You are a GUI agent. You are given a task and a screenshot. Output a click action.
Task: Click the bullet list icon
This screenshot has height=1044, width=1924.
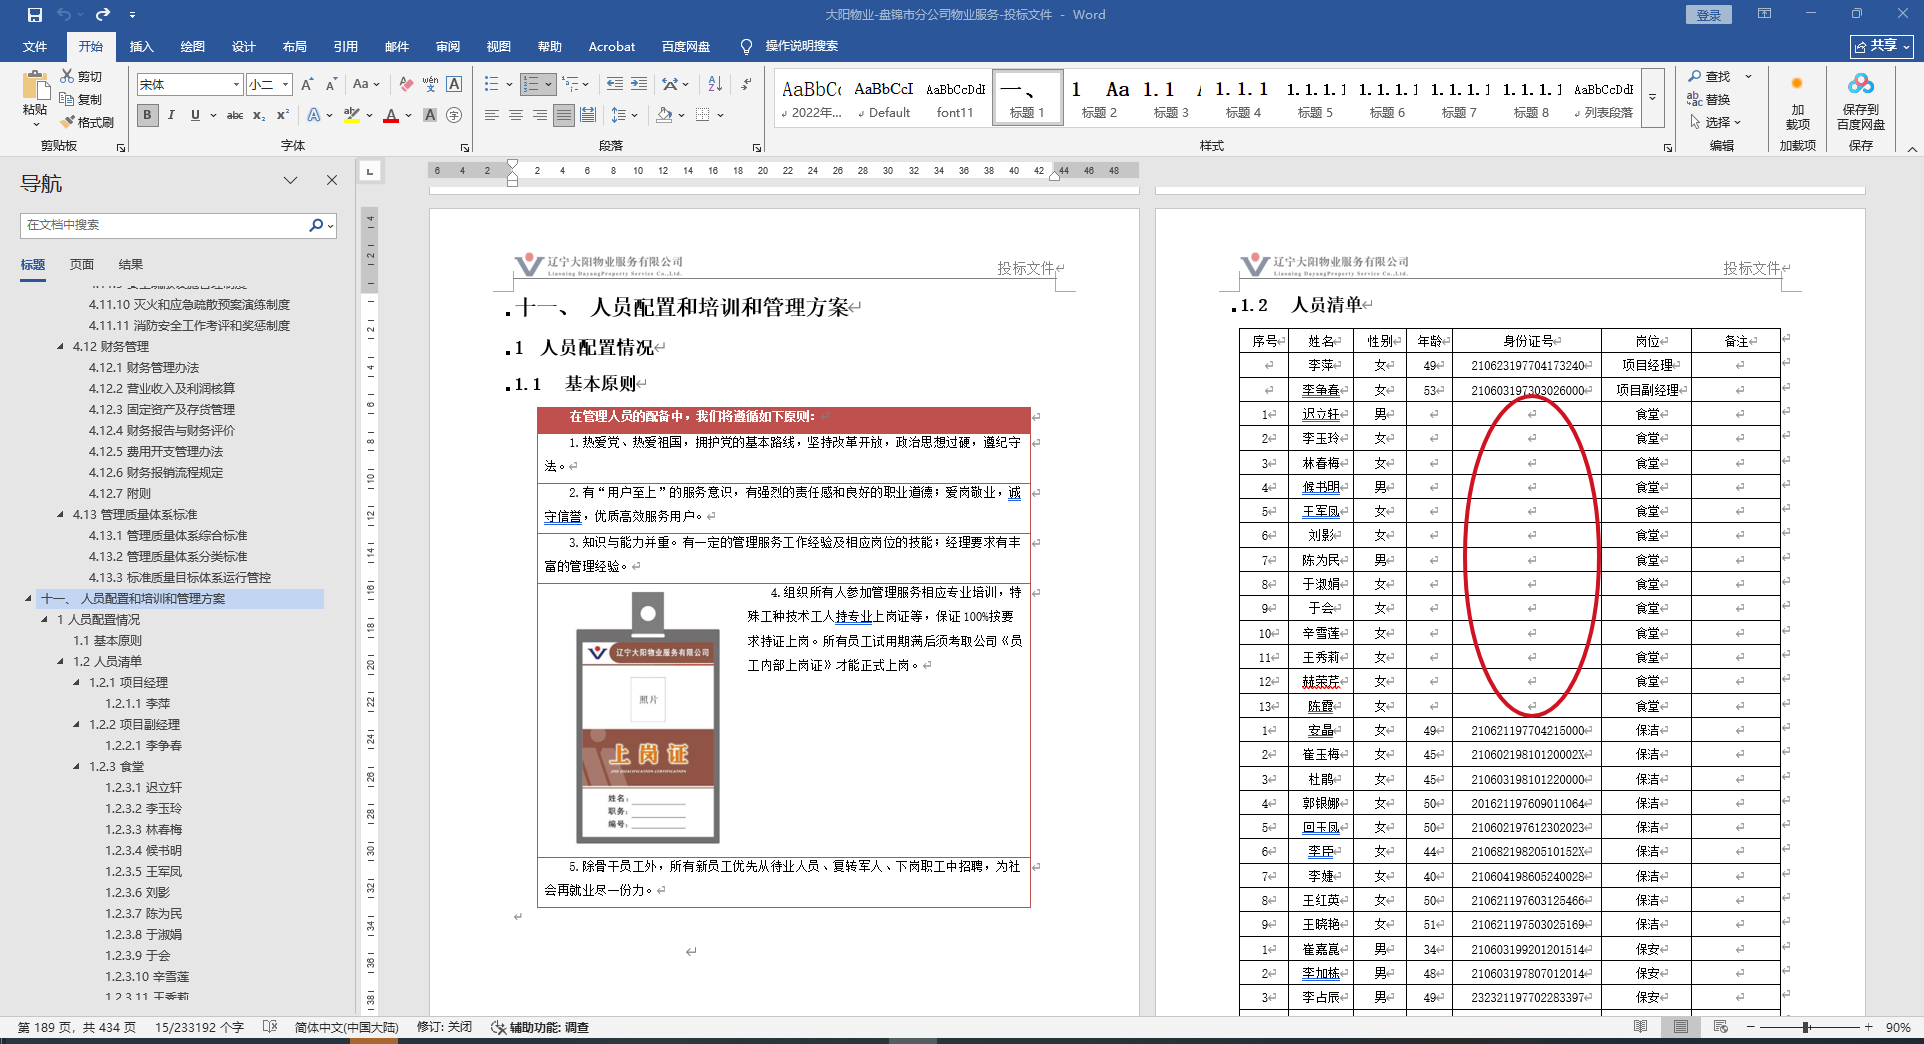pyautogui.click(x=491, y=84)
